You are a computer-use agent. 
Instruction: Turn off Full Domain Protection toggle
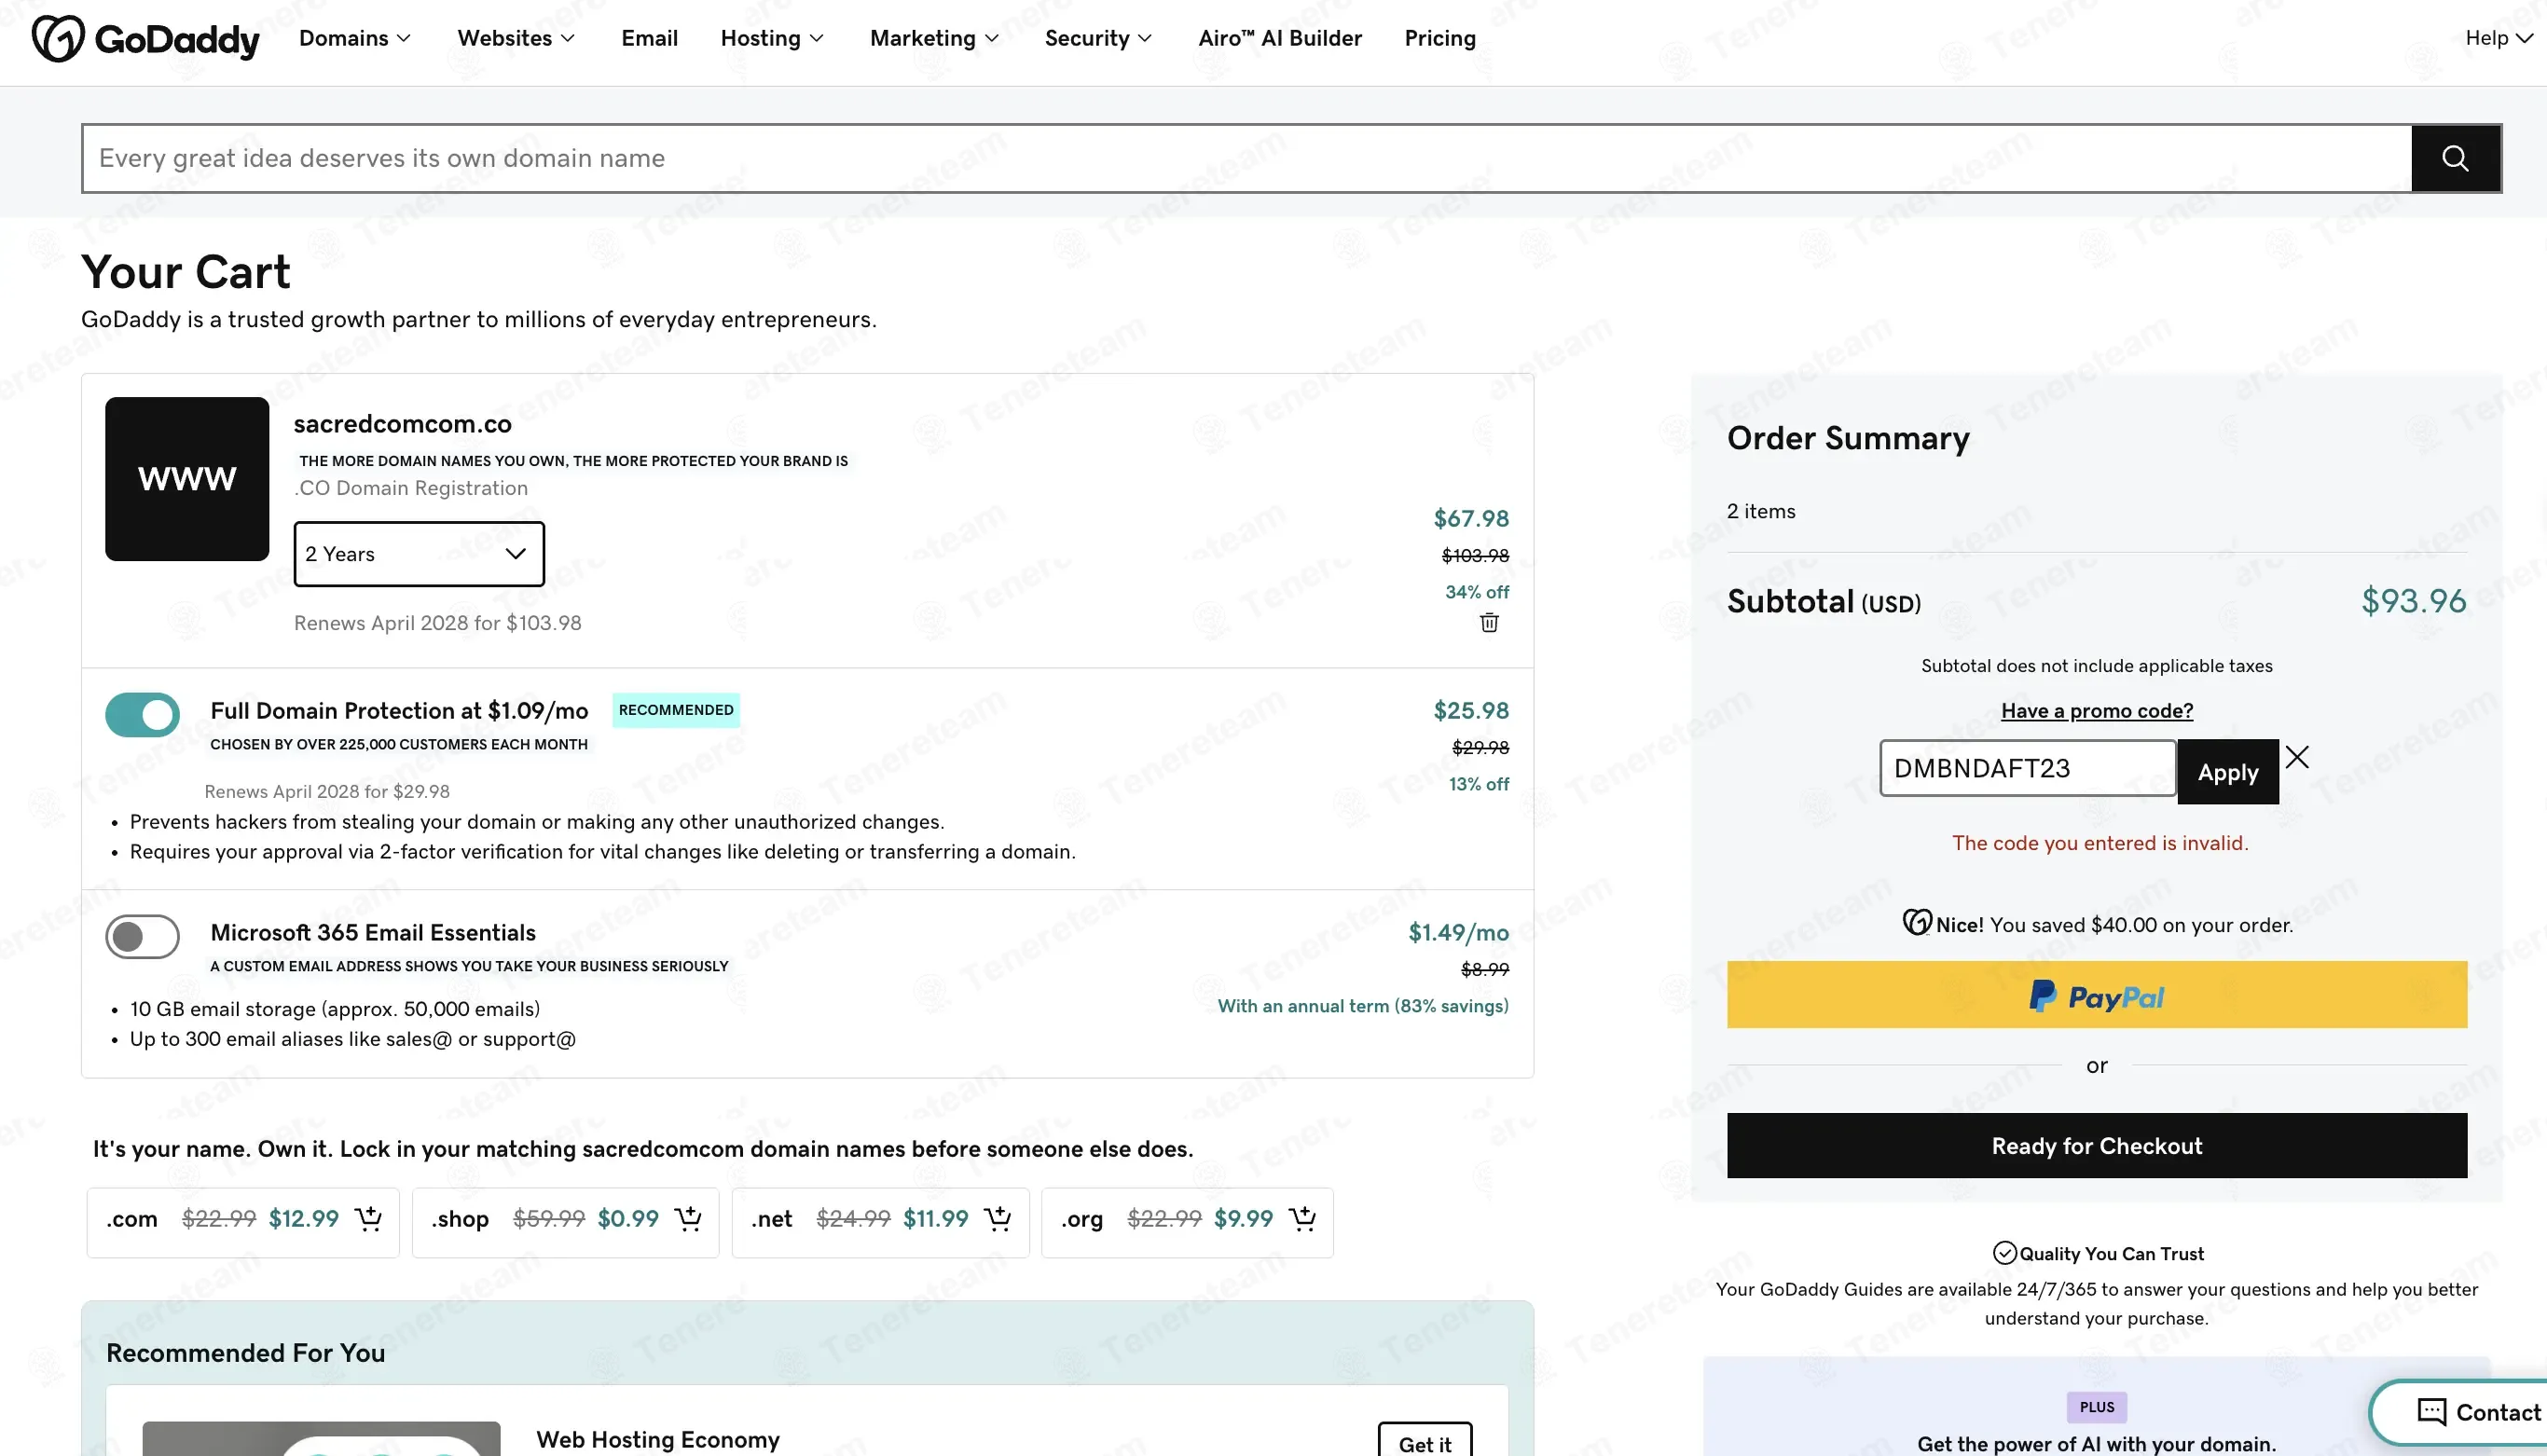[142, 714]
